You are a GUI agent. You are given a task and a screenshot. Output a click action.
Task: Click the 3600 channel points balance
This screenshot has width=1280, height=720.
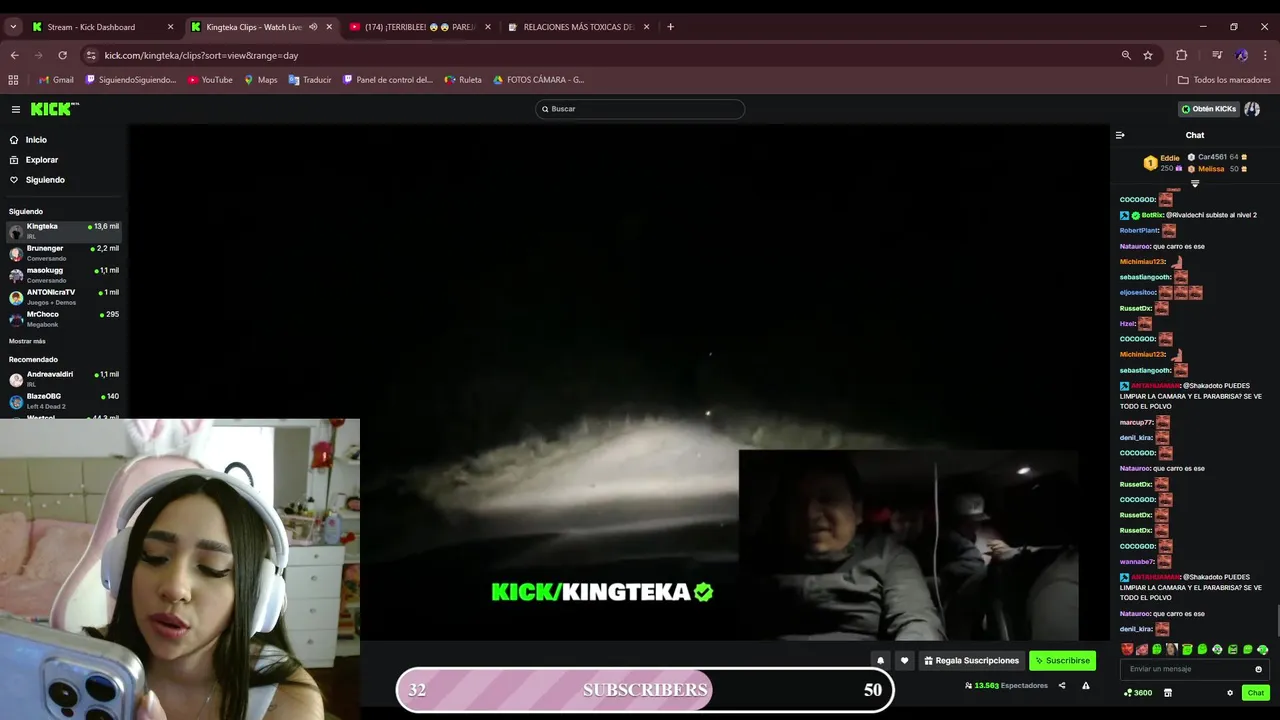(1138, 693)
